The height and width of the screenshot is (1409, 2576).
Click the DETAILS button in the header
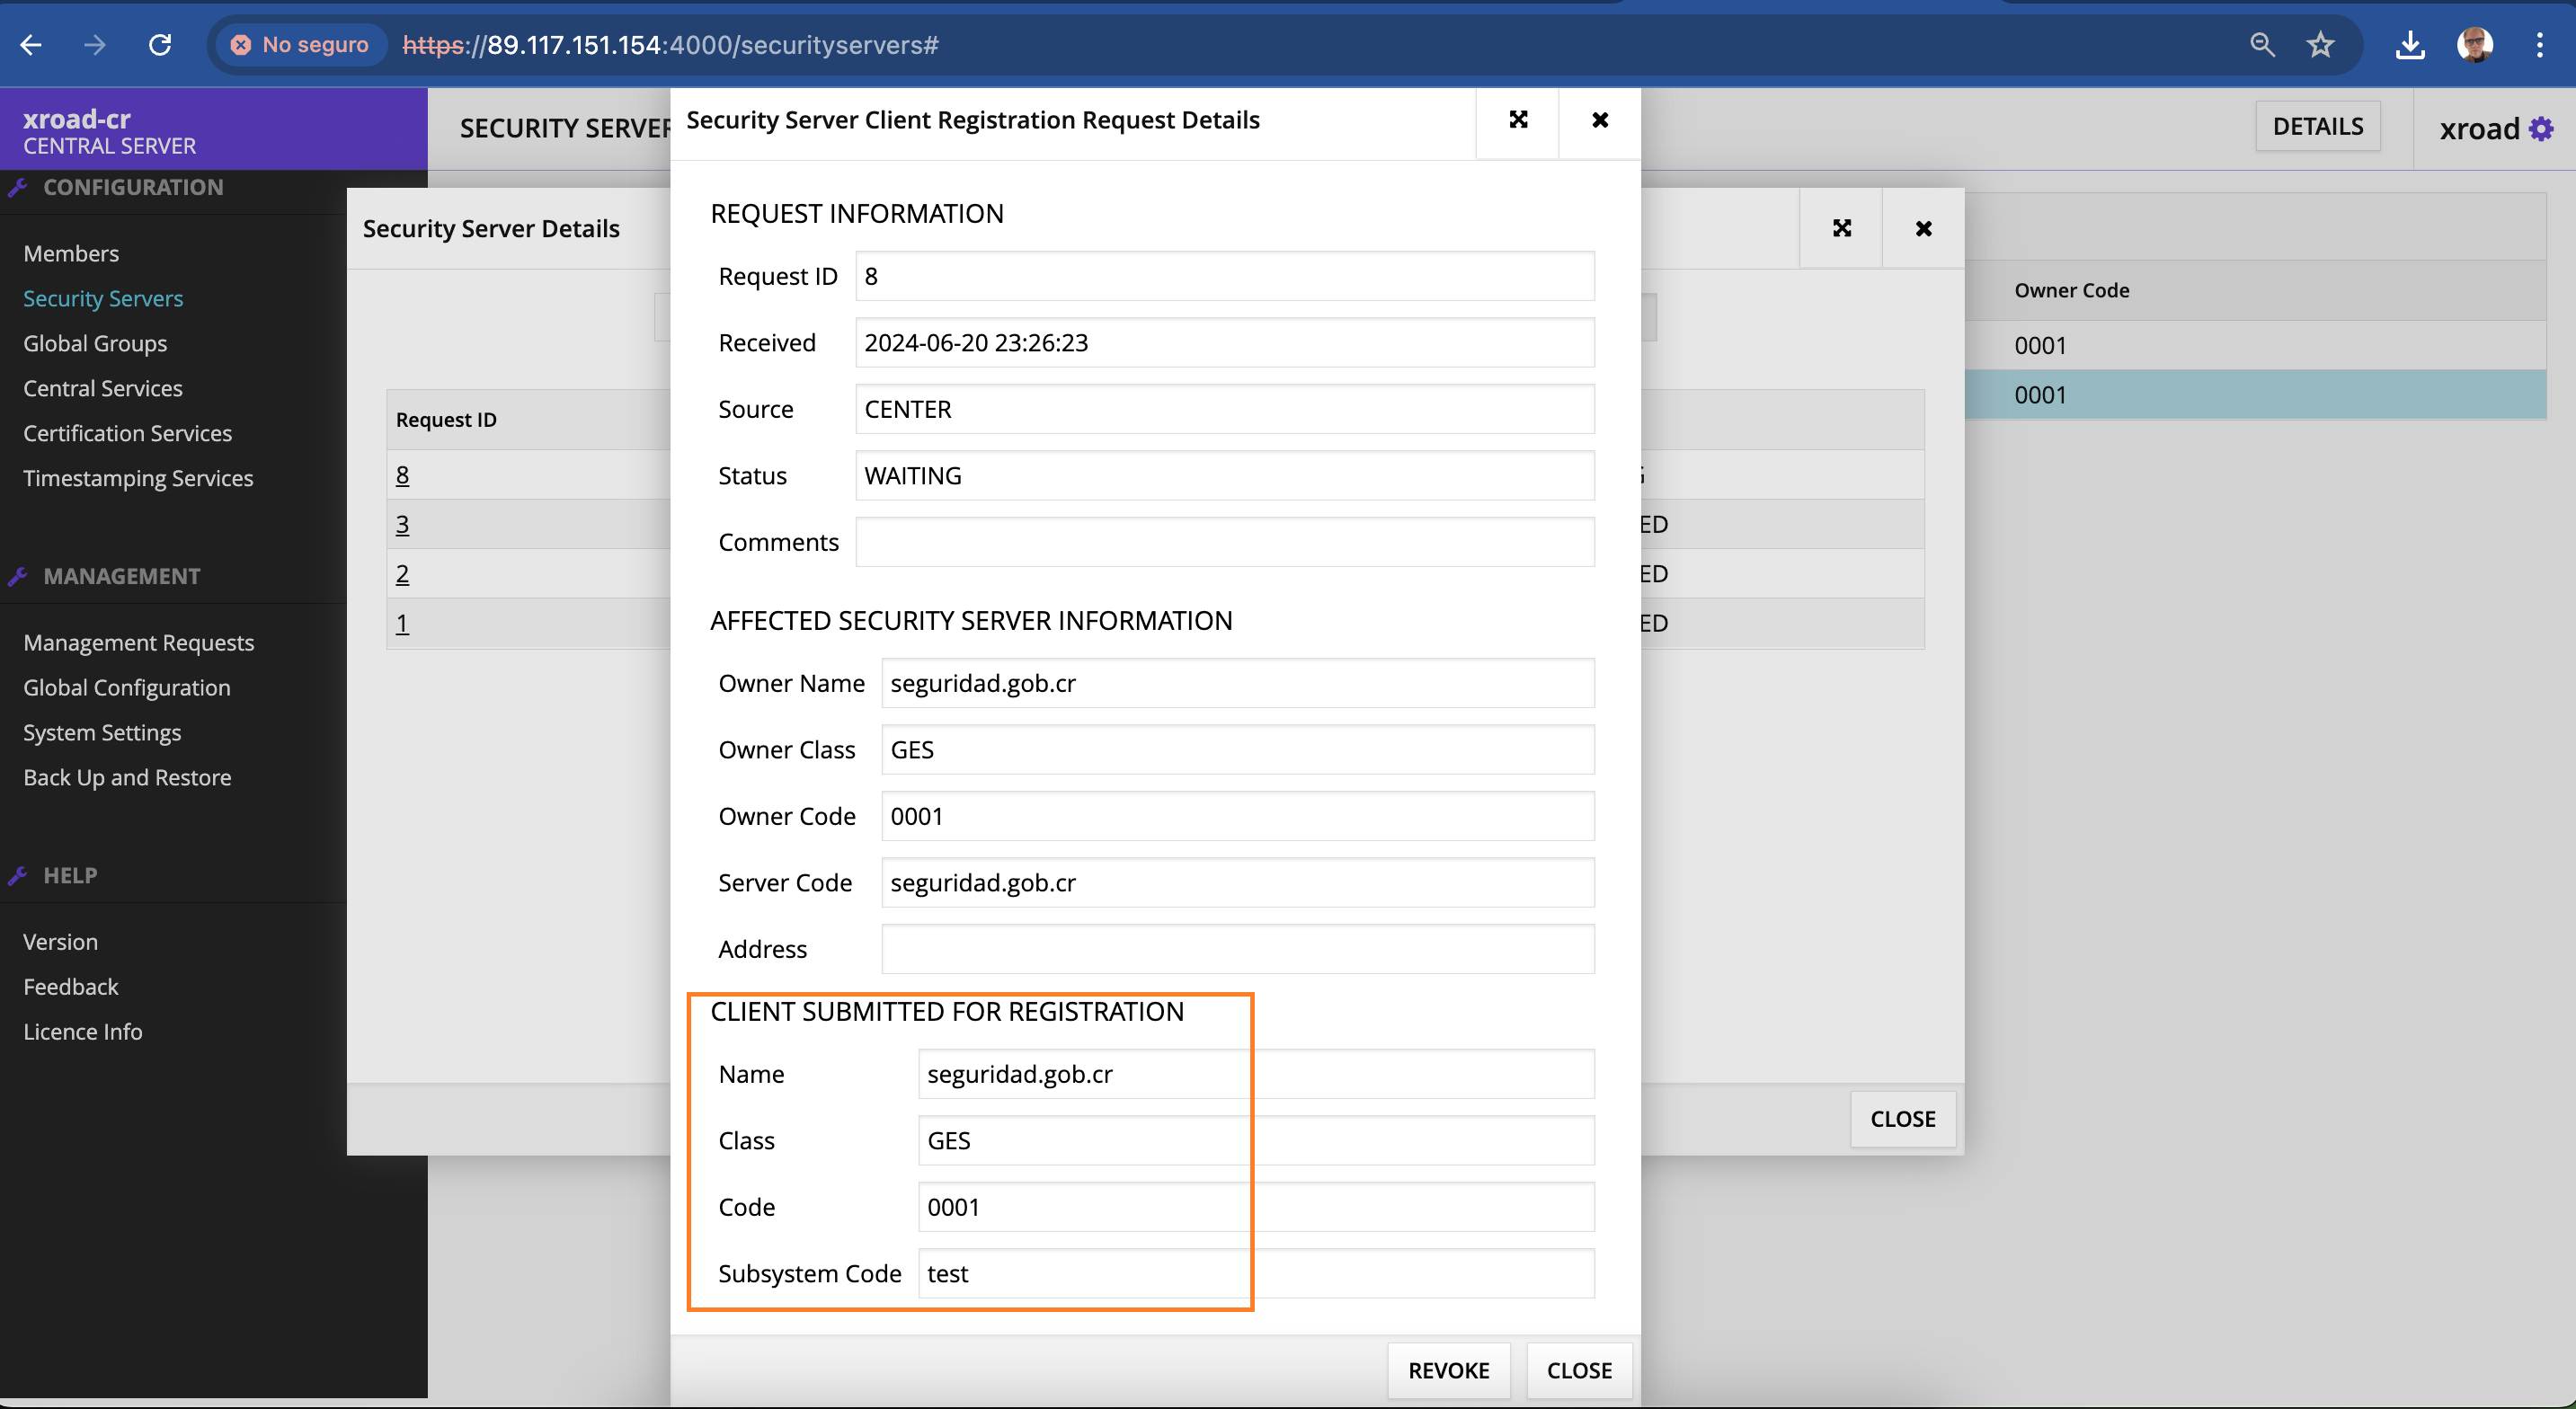click(x=2317, y=127)
